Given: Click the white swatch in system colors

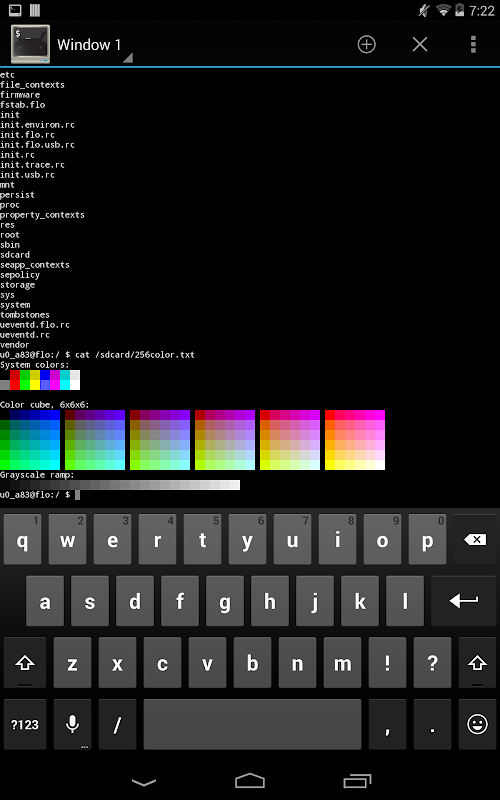Looking at the screenshot, I should tap(75, 385).
